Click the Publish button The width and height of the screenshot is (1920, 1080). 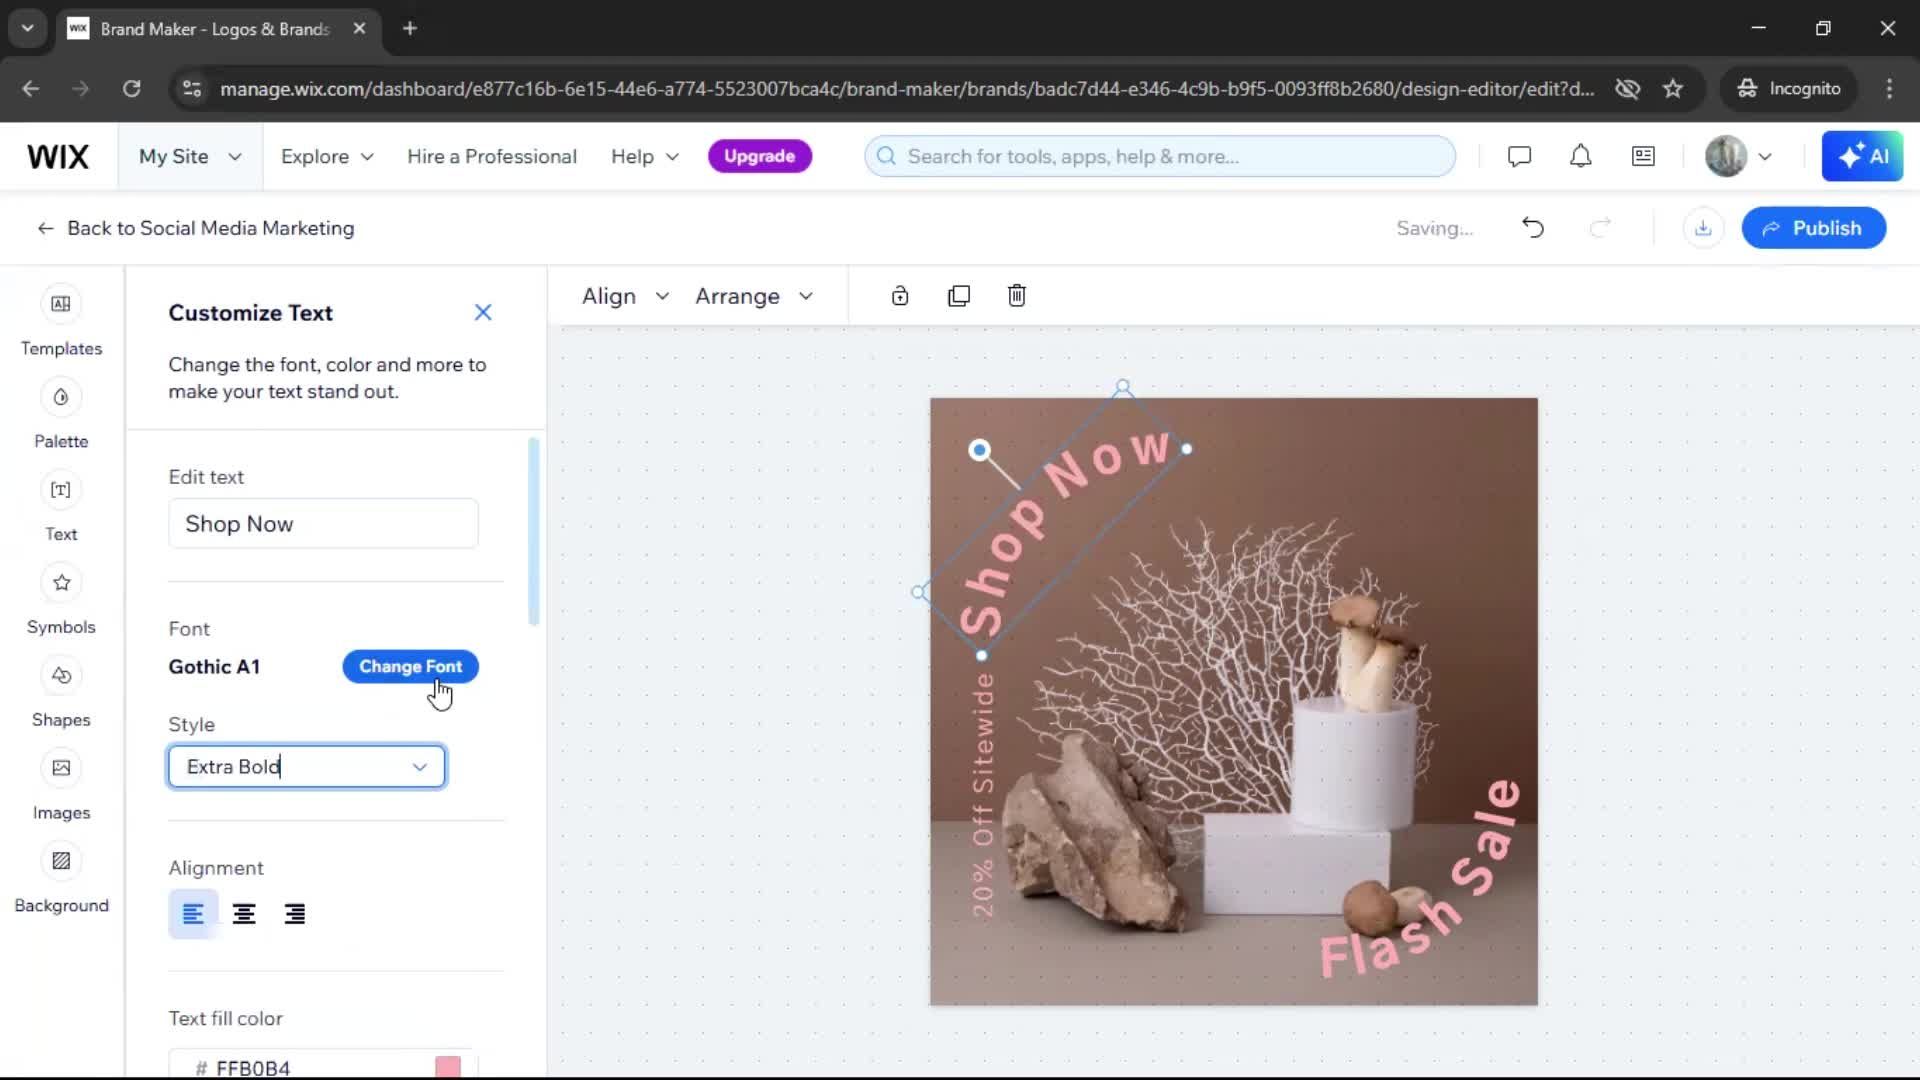[1814, 228]
